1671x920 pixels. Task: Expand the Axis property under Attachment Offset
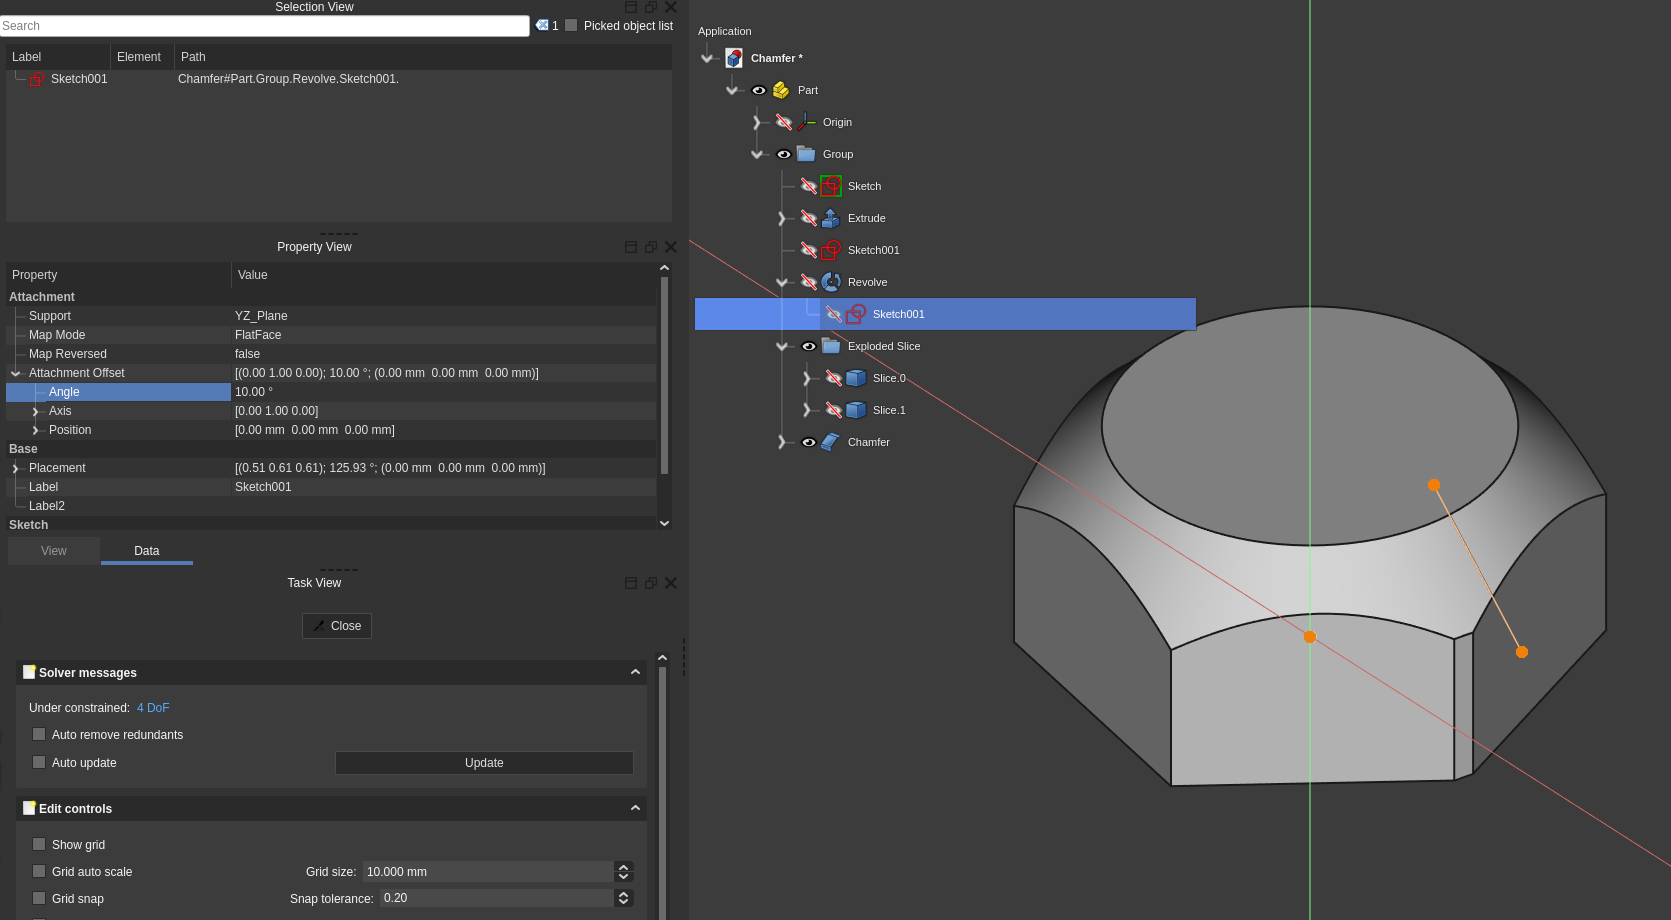tap(36, 411)
